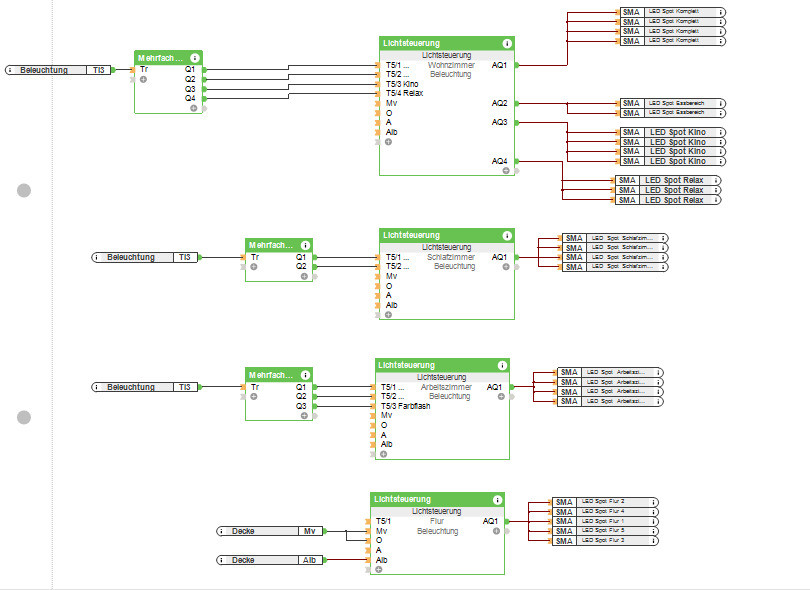Screen dimensions: 810x590
Task: Click info icon of LED Spot Flur 4 output
Action: (653, 511)
